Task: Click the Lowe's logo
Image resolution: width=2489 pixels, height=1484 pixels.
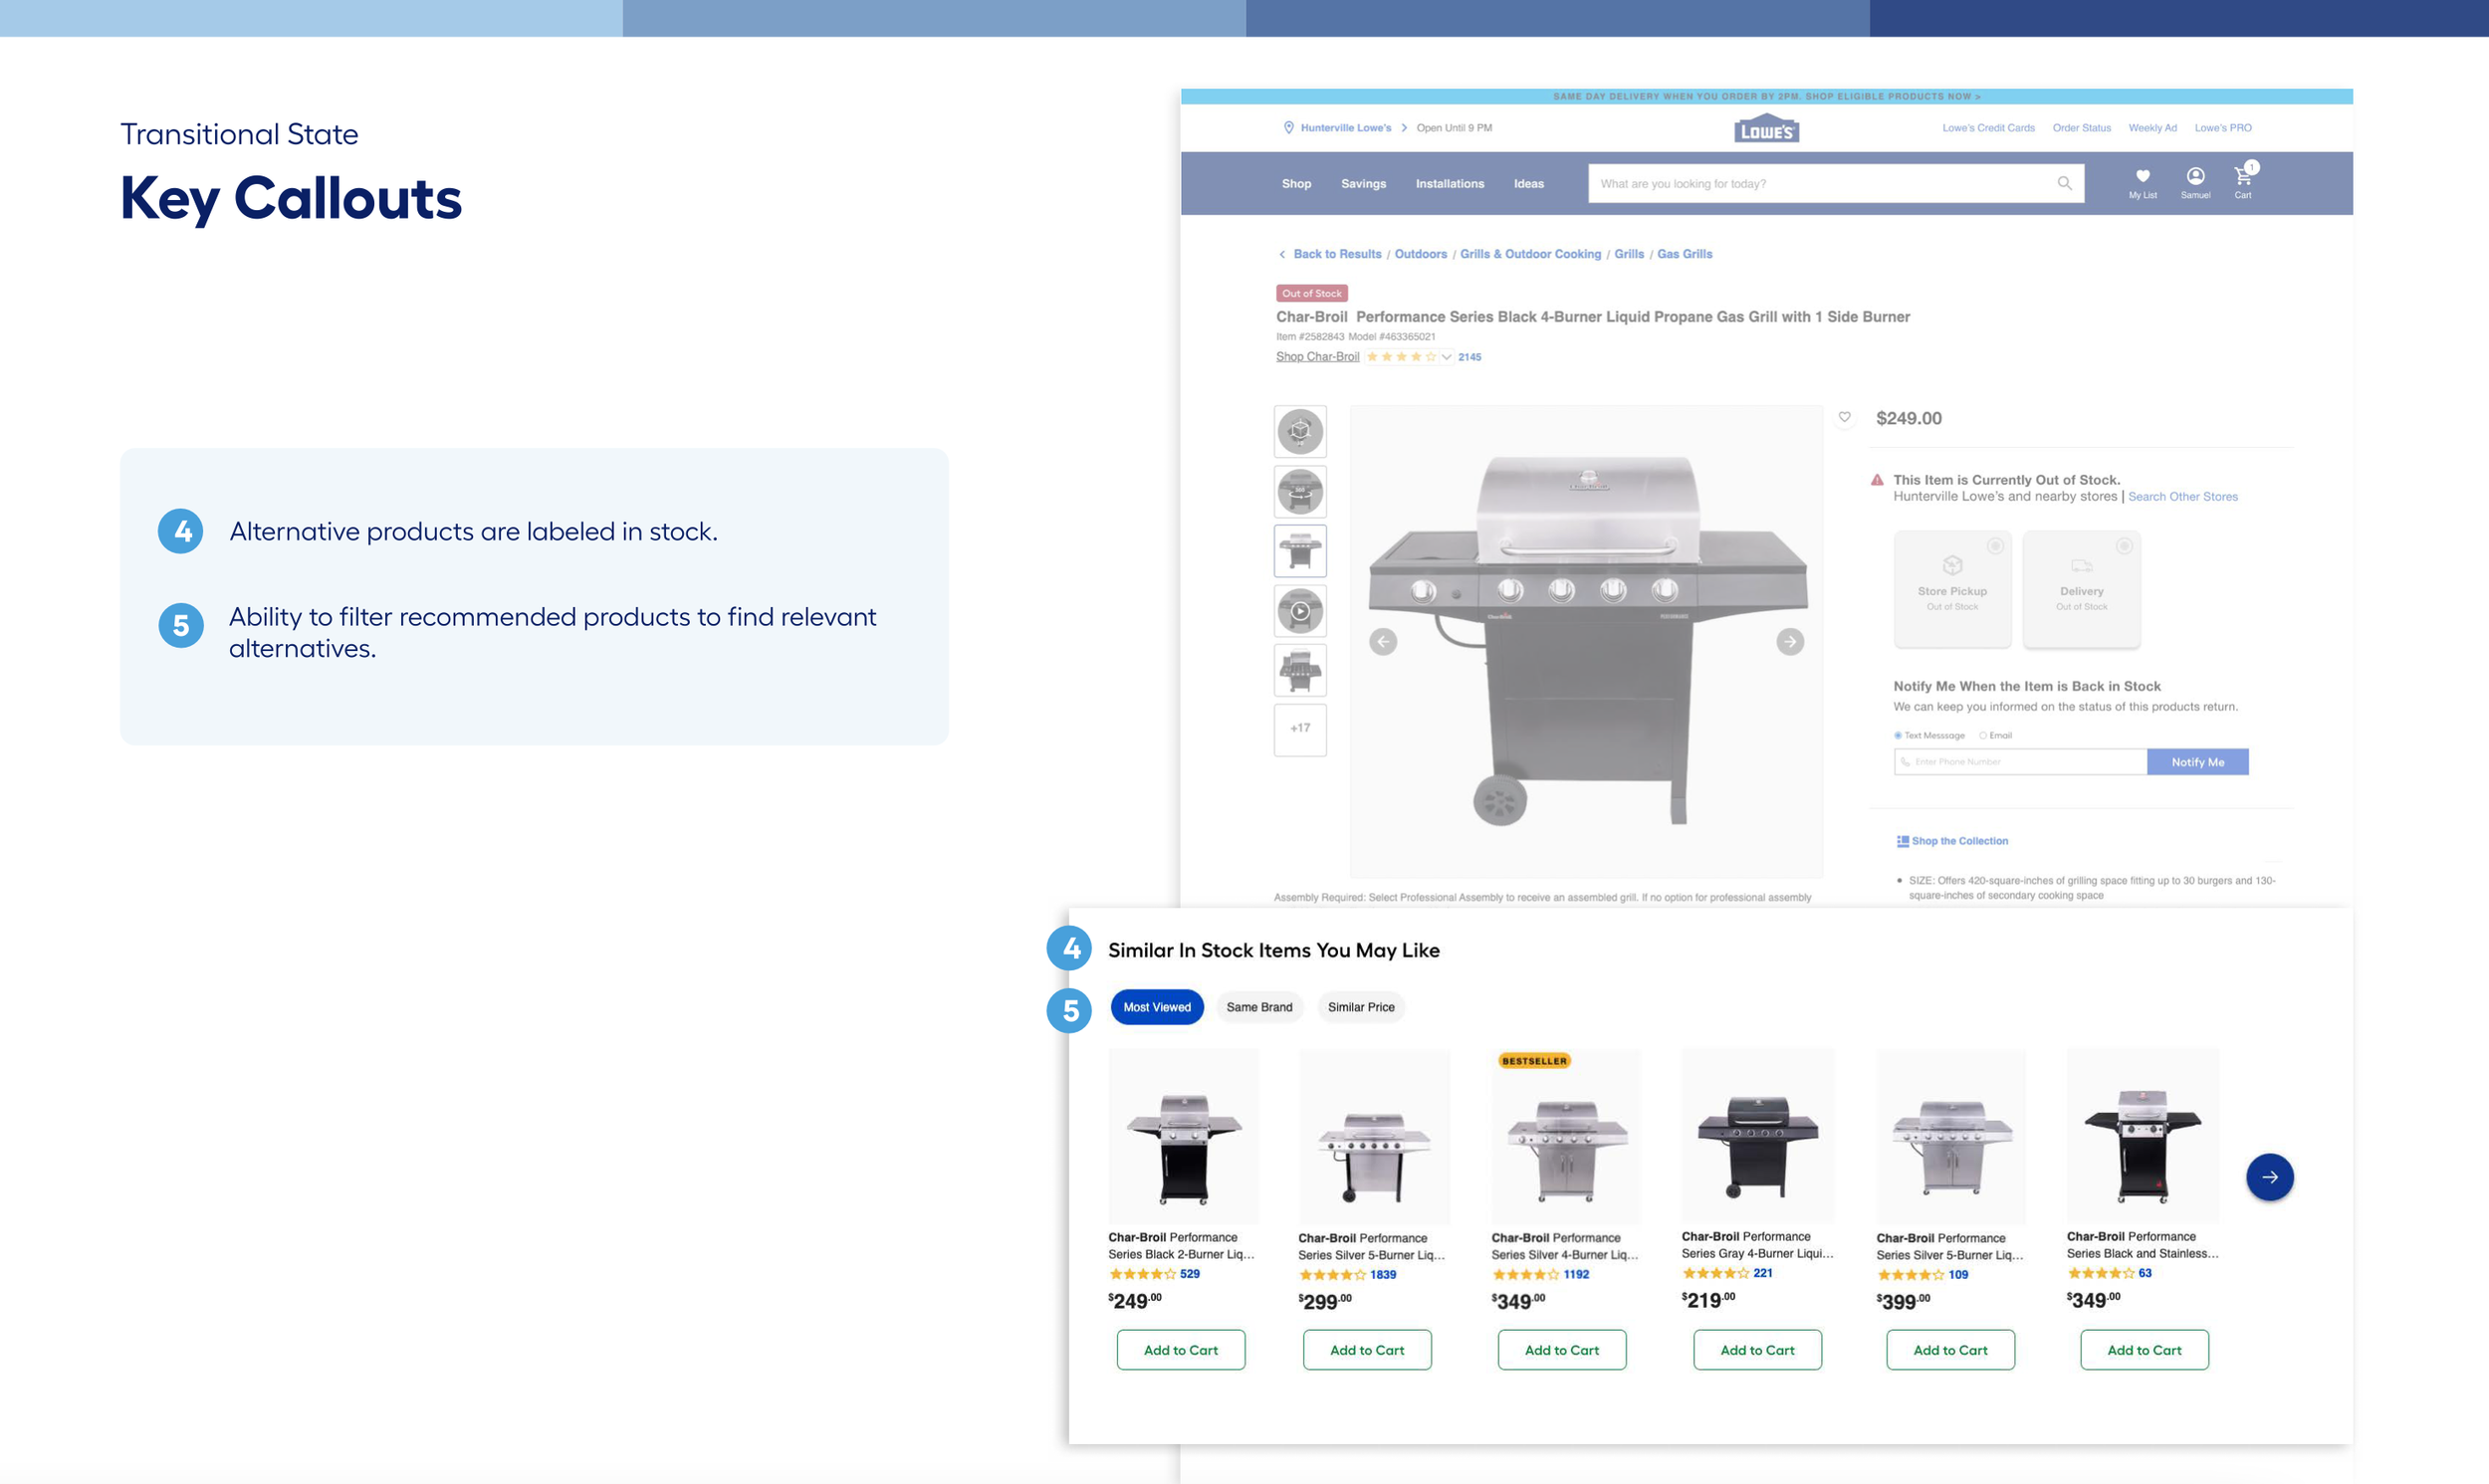Action: click(x=1766, y=129)
